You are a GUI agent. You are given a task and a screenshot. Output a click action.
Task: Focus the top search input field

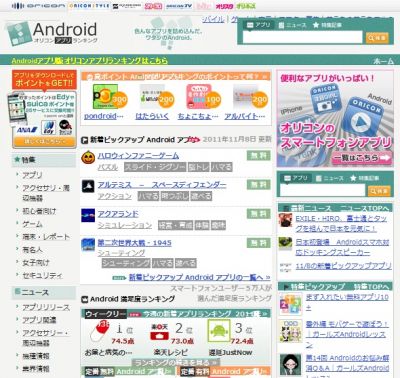pyautogui.click(x=302, y=37)
